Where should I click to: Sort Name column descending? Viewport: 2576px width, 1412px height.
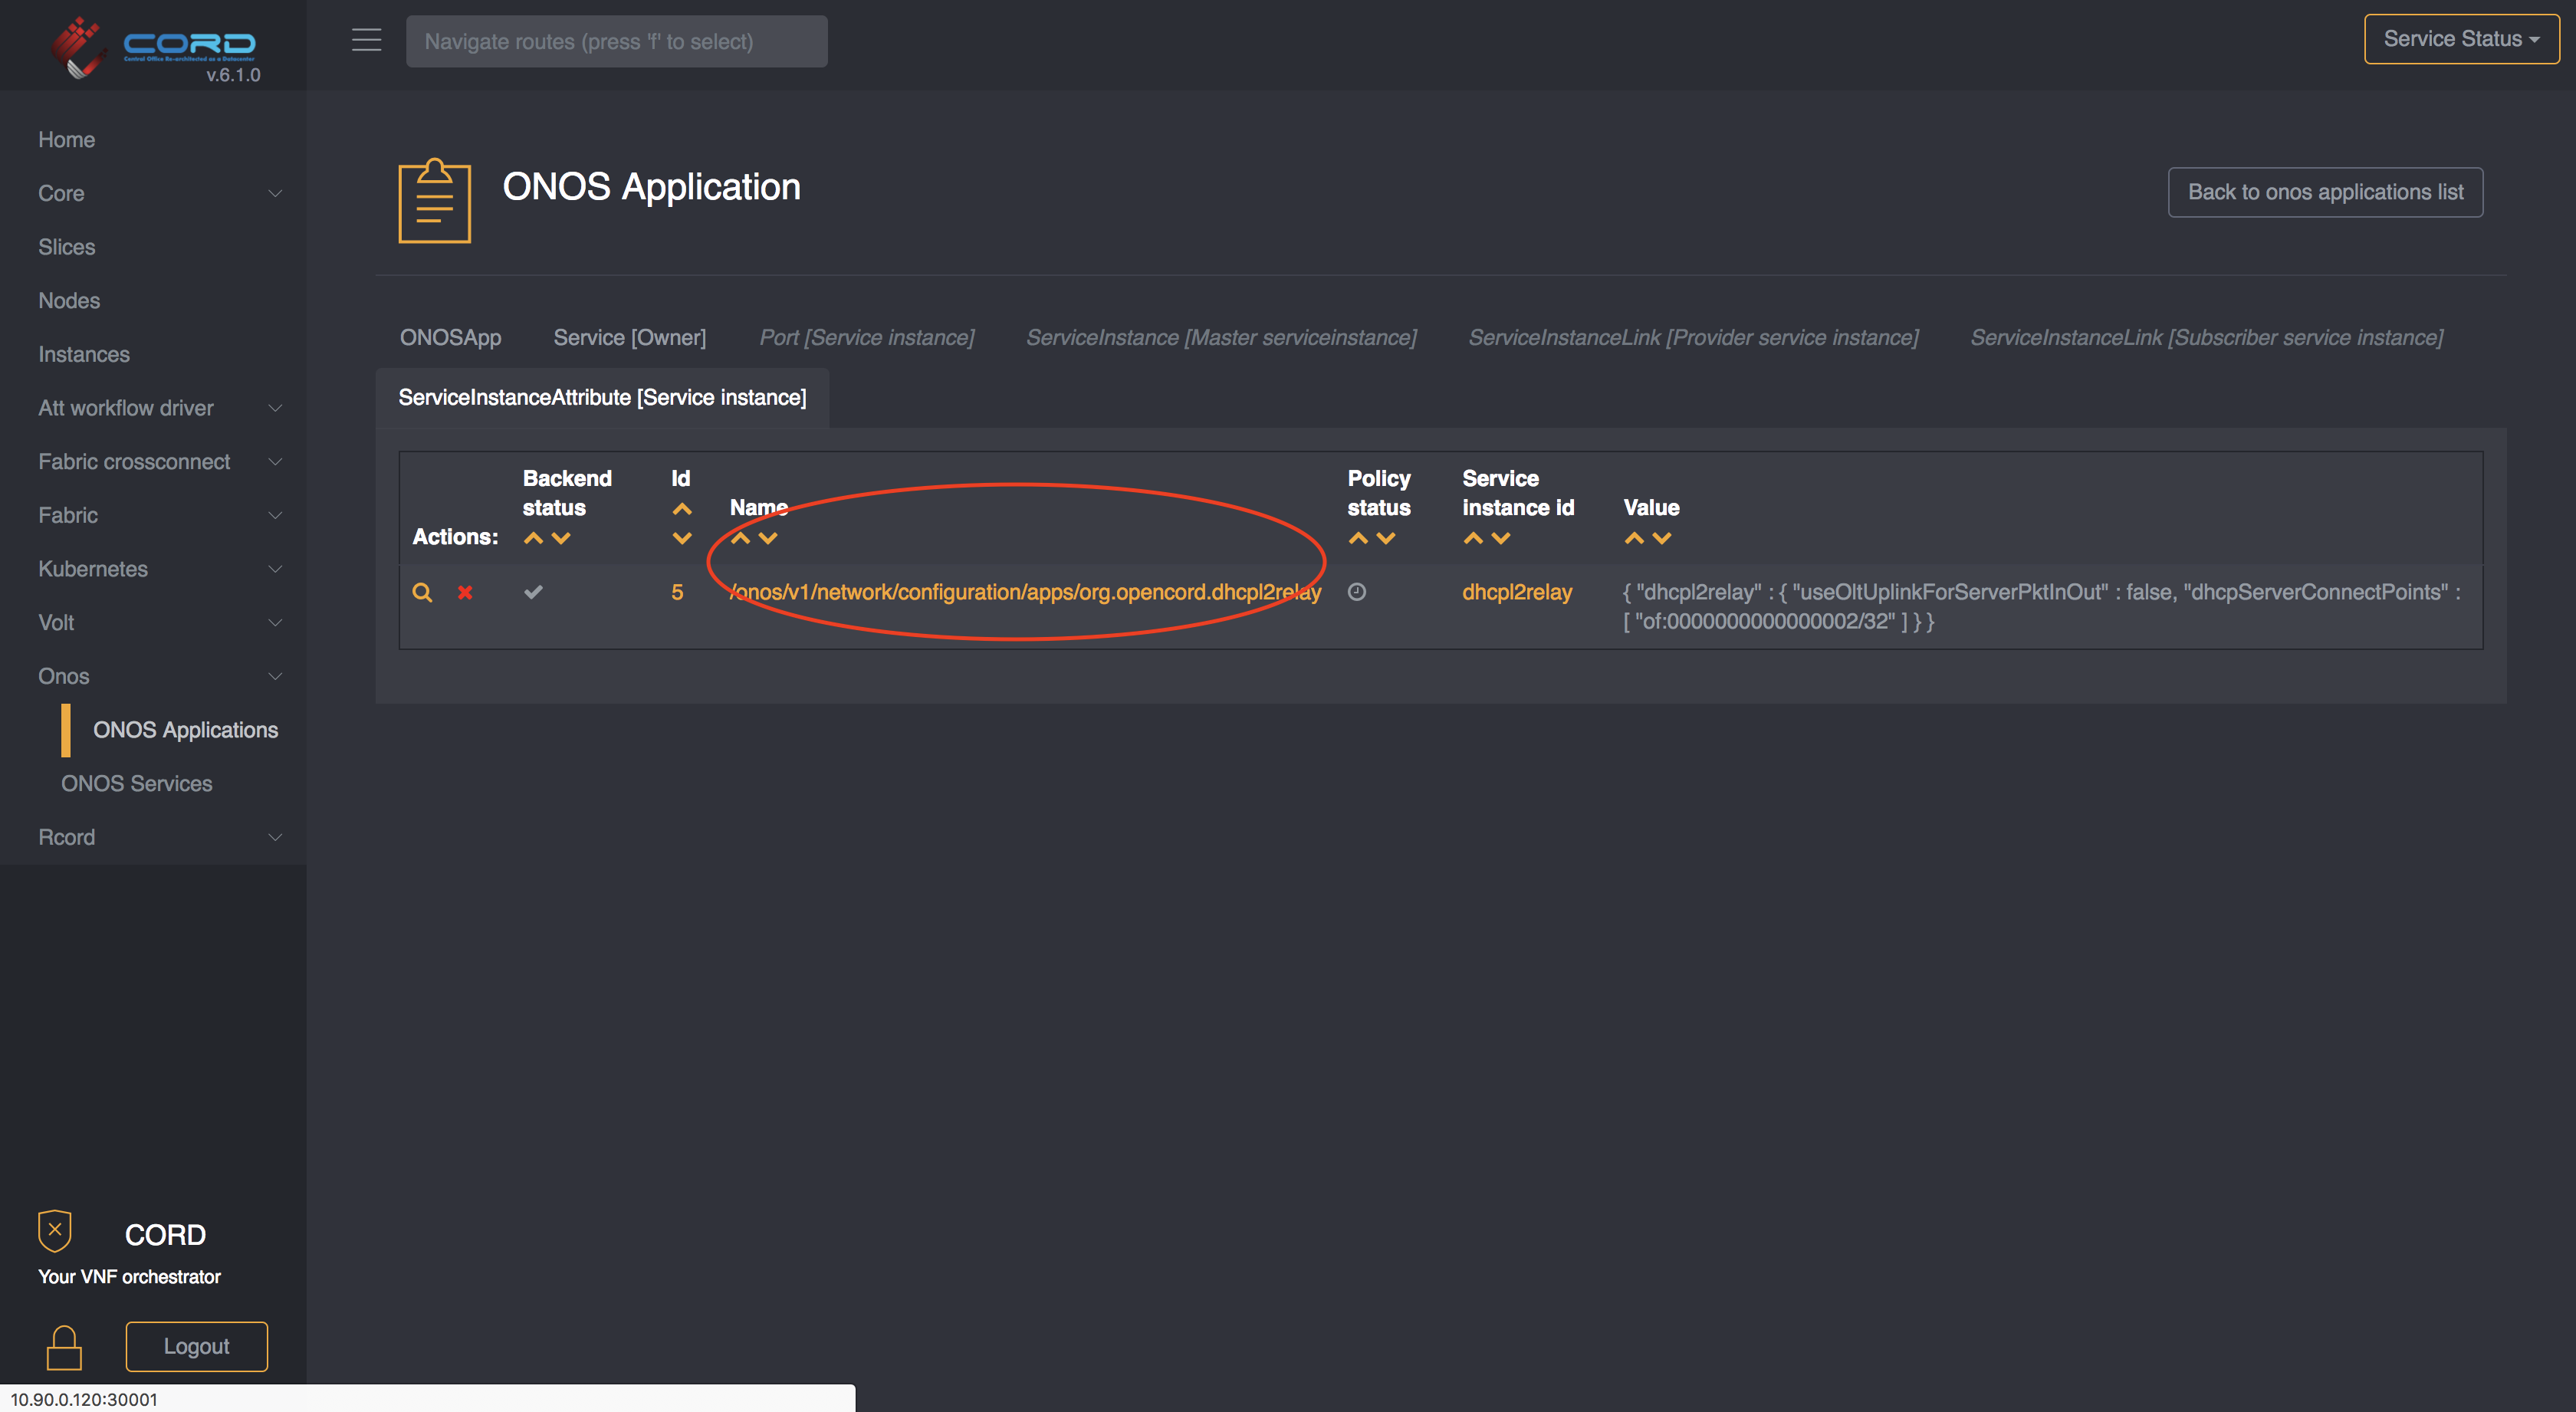[768, 538]
